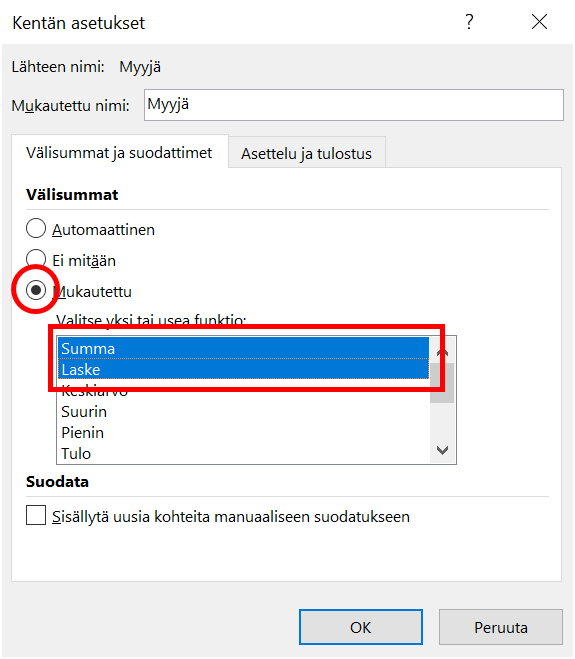This screenshot has width=575, height=659.
Task: Pick Suurin from the function list
Action: click(243, 411)
